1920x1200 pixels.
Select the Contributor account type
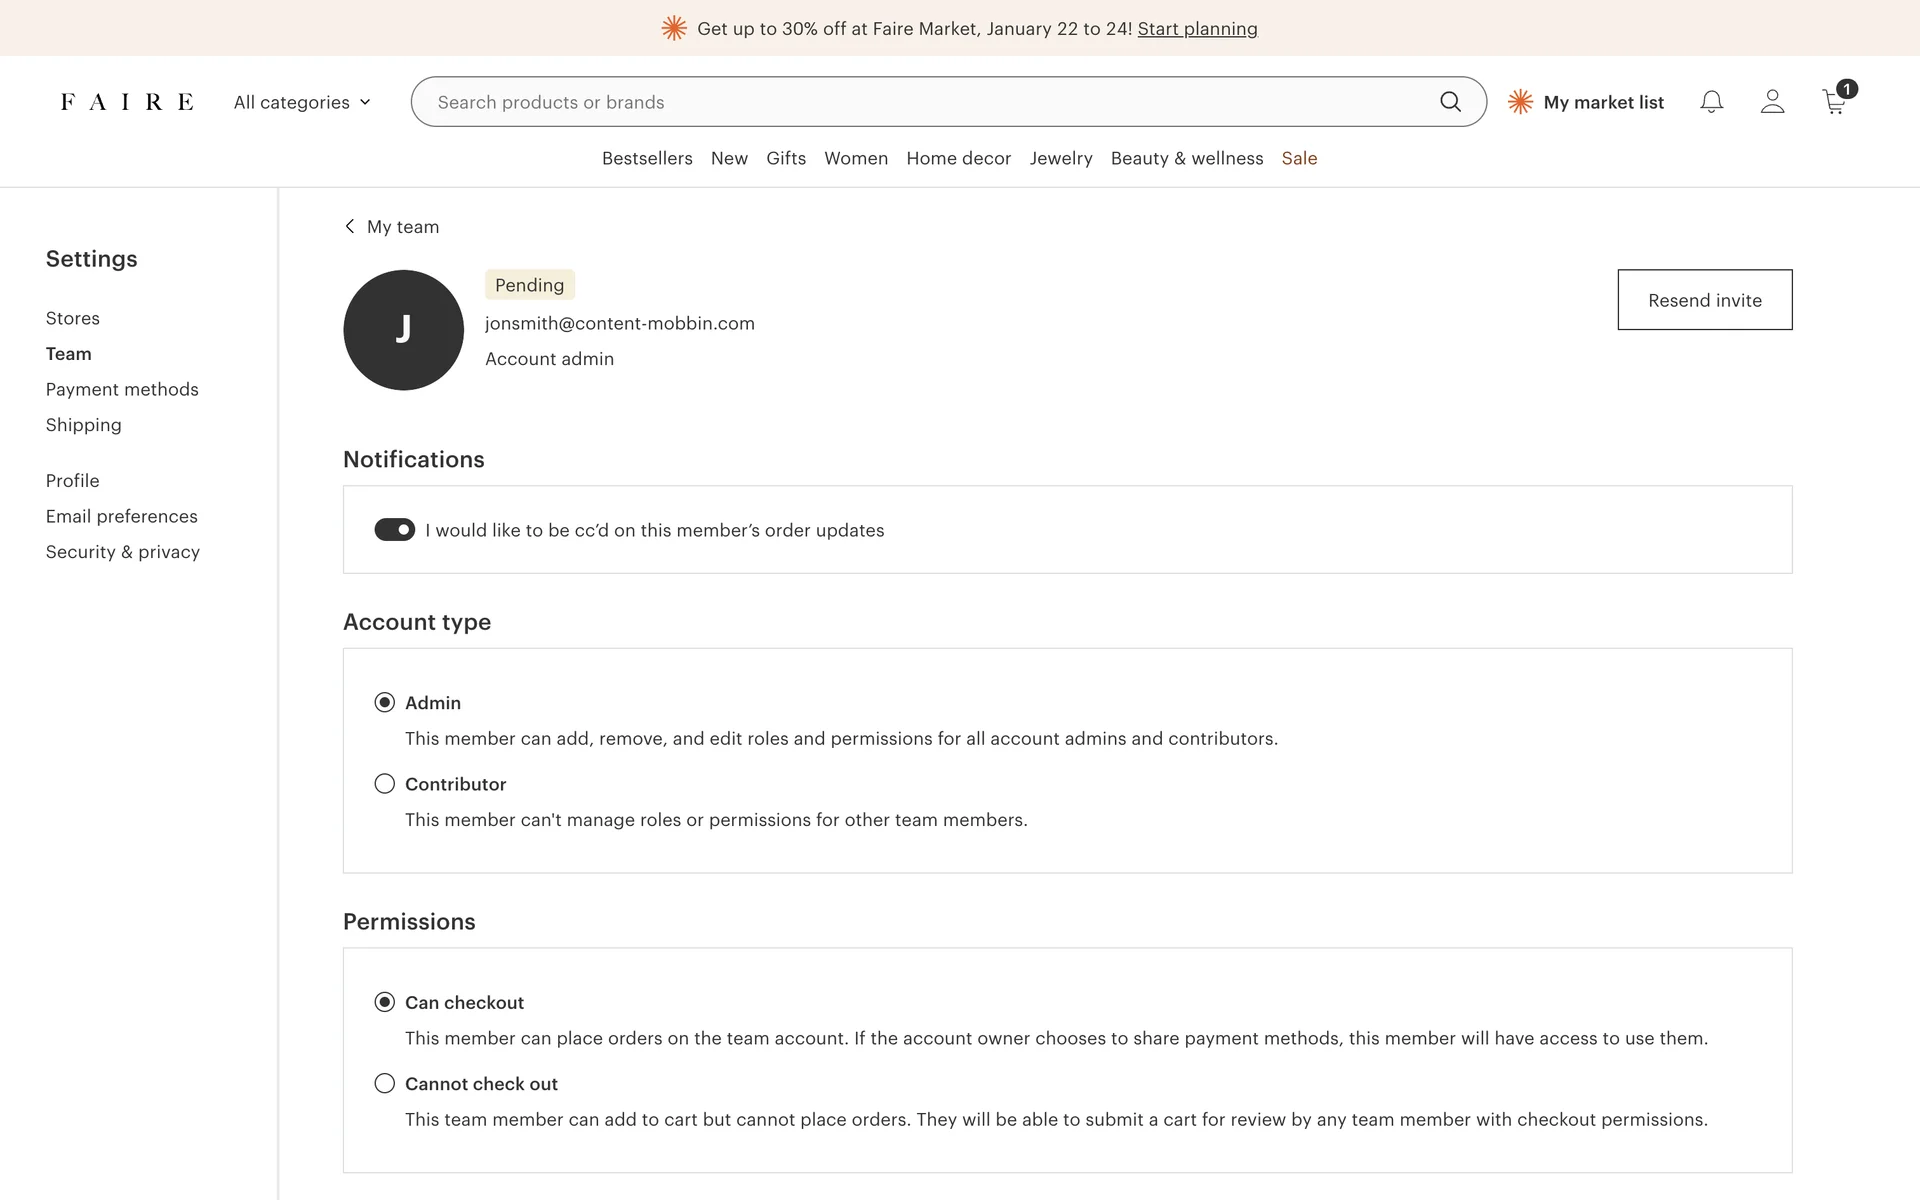(385, 784)
